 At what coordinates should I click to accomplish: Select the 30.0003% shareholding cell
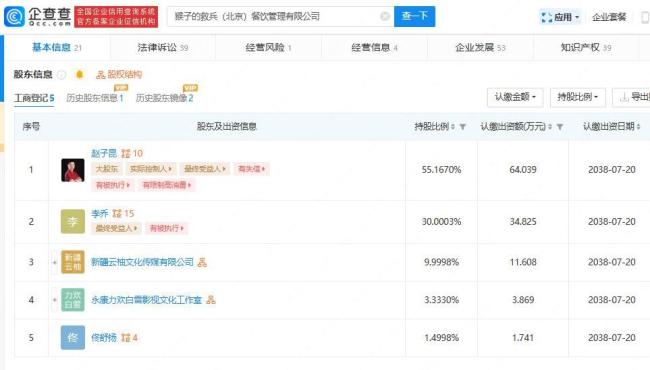click(441, 222)
